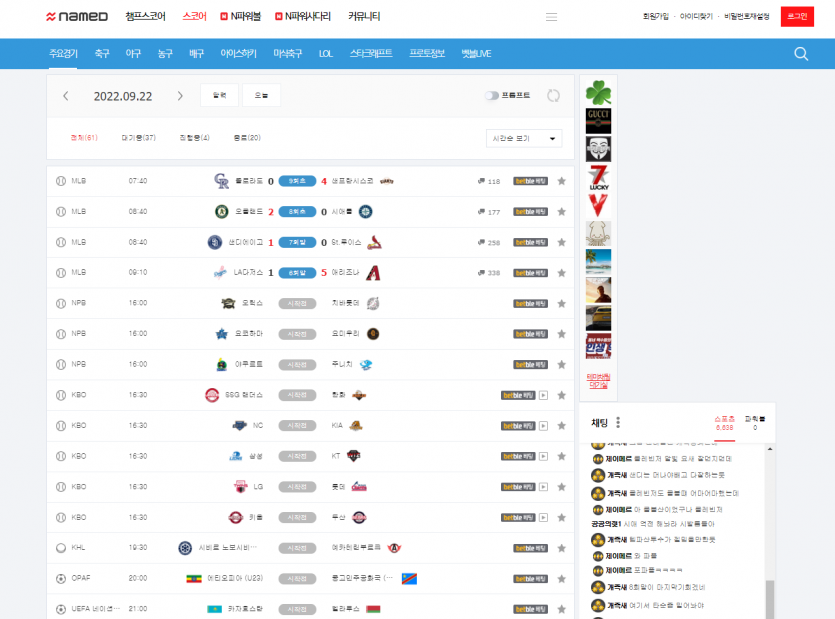Open the 2022.09.22 date picker

point(123,96)
